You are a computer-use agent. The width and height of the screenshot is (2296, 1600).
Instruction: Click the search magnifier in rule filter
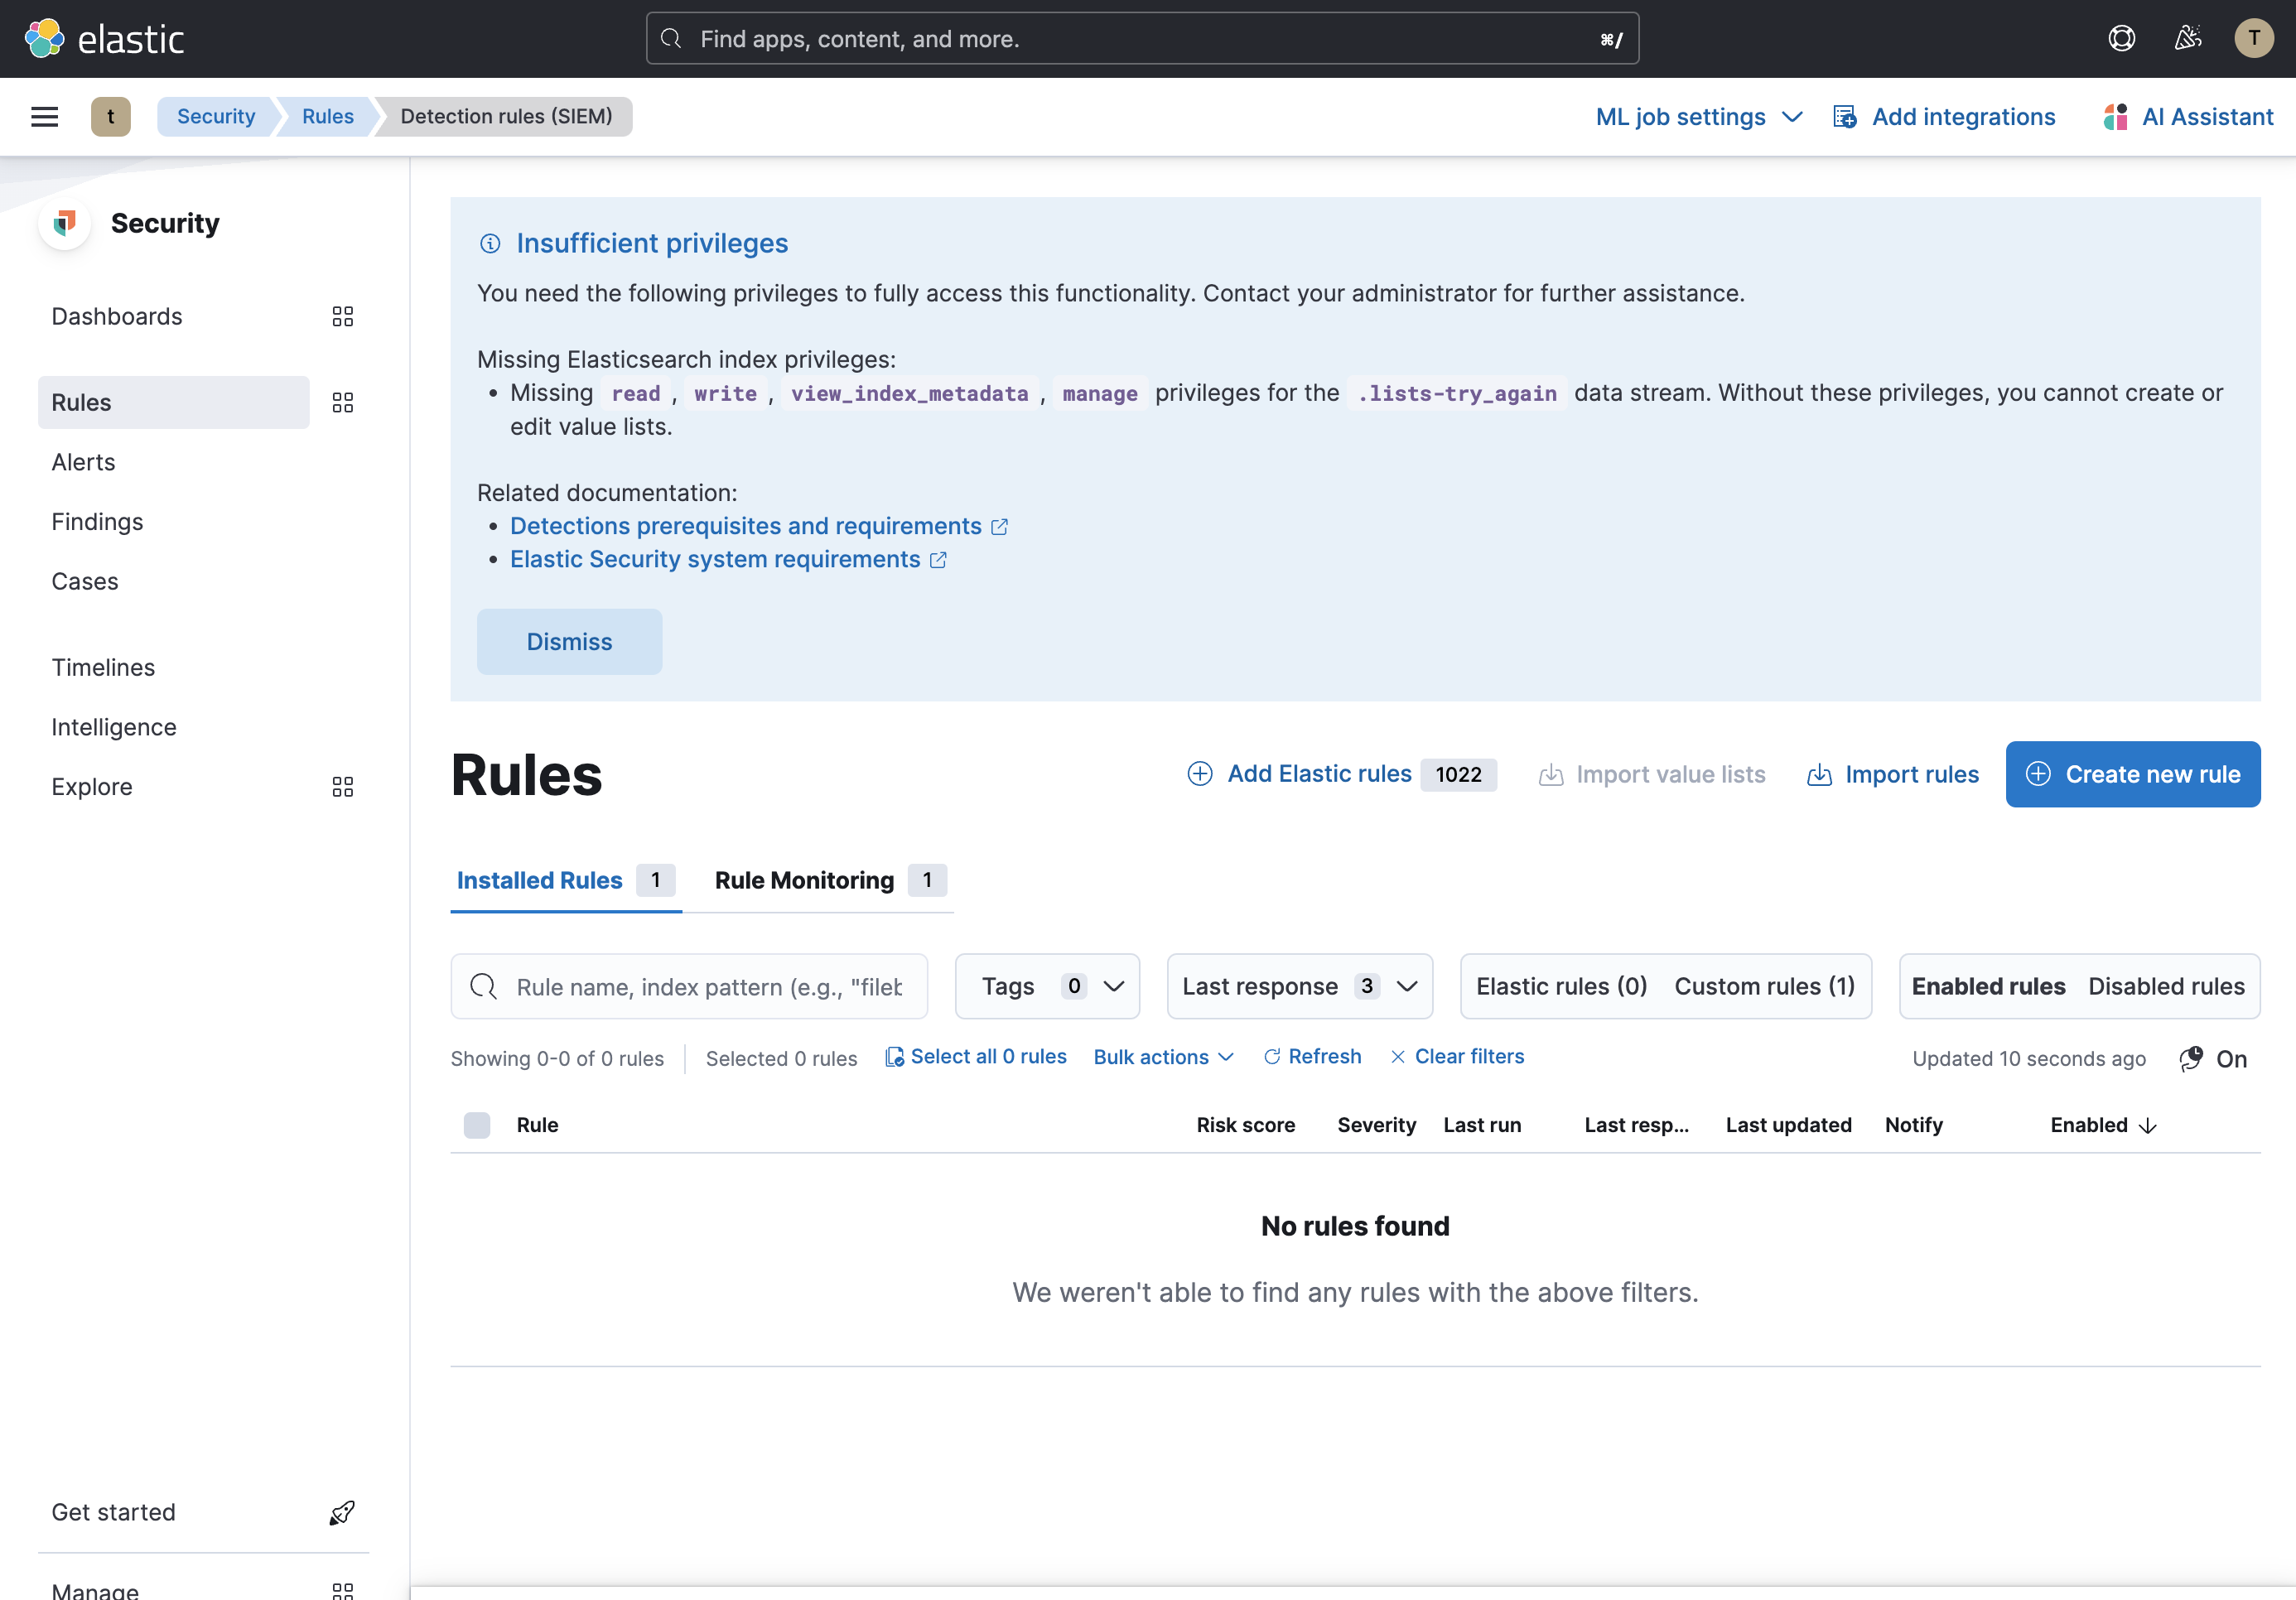pos(484,987)
